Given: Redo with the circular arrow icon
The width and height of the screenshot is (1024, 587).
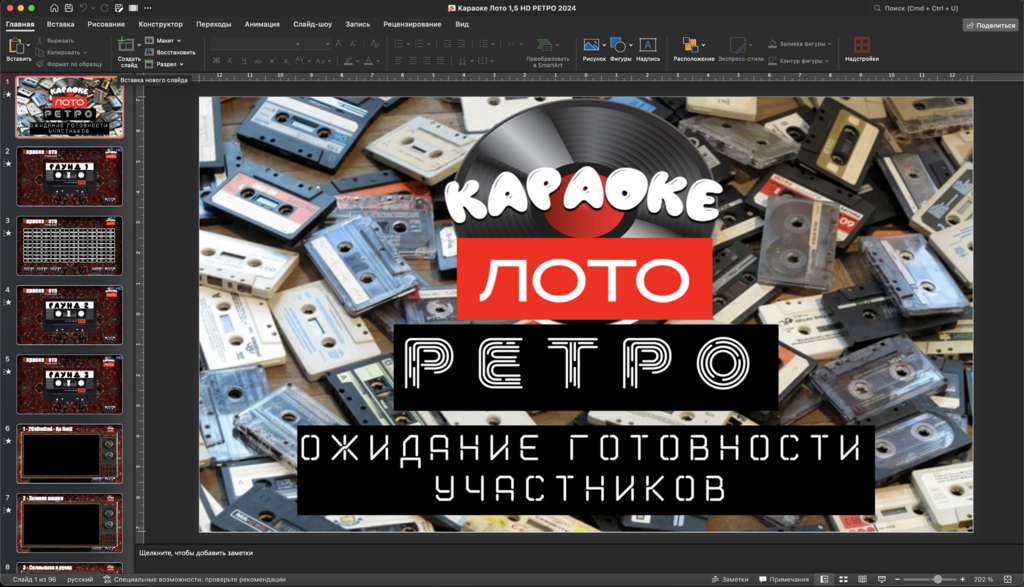Looking at the screenshot, I should coord(104,8).
